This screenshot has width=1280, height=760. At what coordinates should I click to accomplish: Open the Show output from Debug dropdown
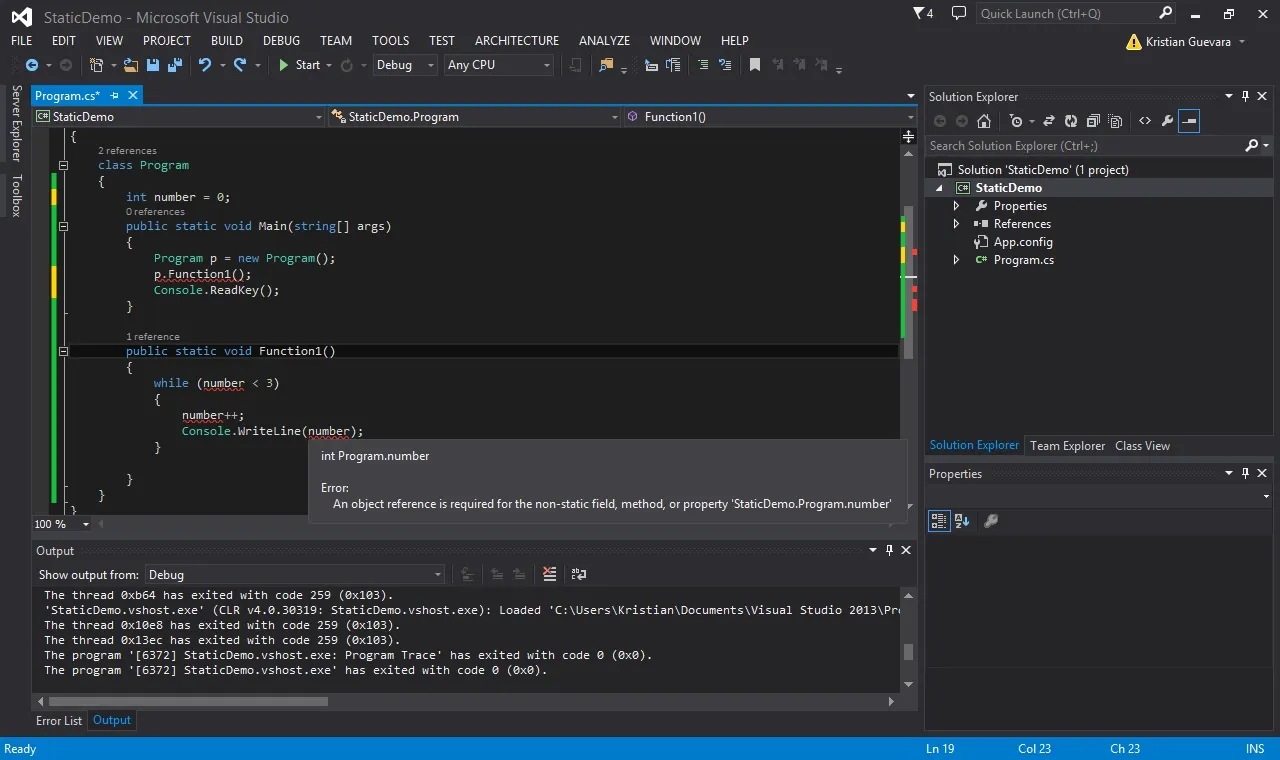click(295, 575)
